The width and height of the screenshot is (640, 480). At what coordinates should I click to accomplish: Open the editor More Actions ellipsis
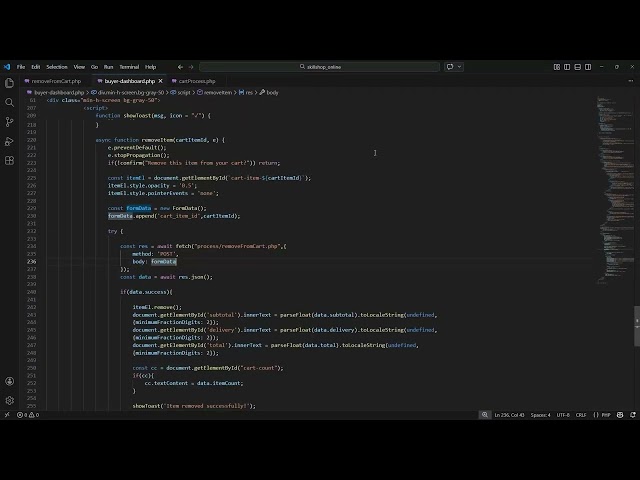tap(631, 81)
